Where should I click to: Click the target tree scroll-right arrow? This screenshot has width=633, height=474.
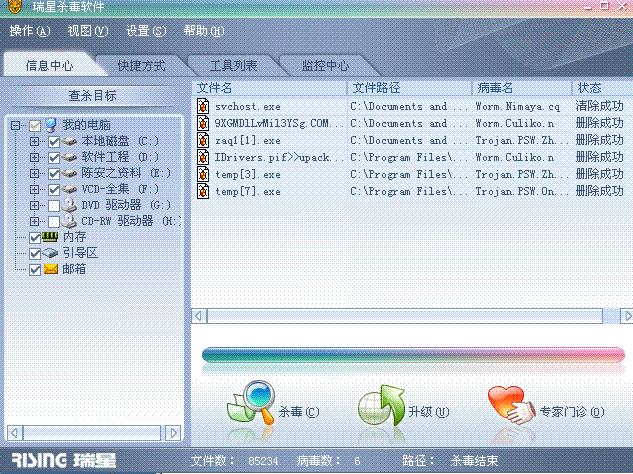174,433
